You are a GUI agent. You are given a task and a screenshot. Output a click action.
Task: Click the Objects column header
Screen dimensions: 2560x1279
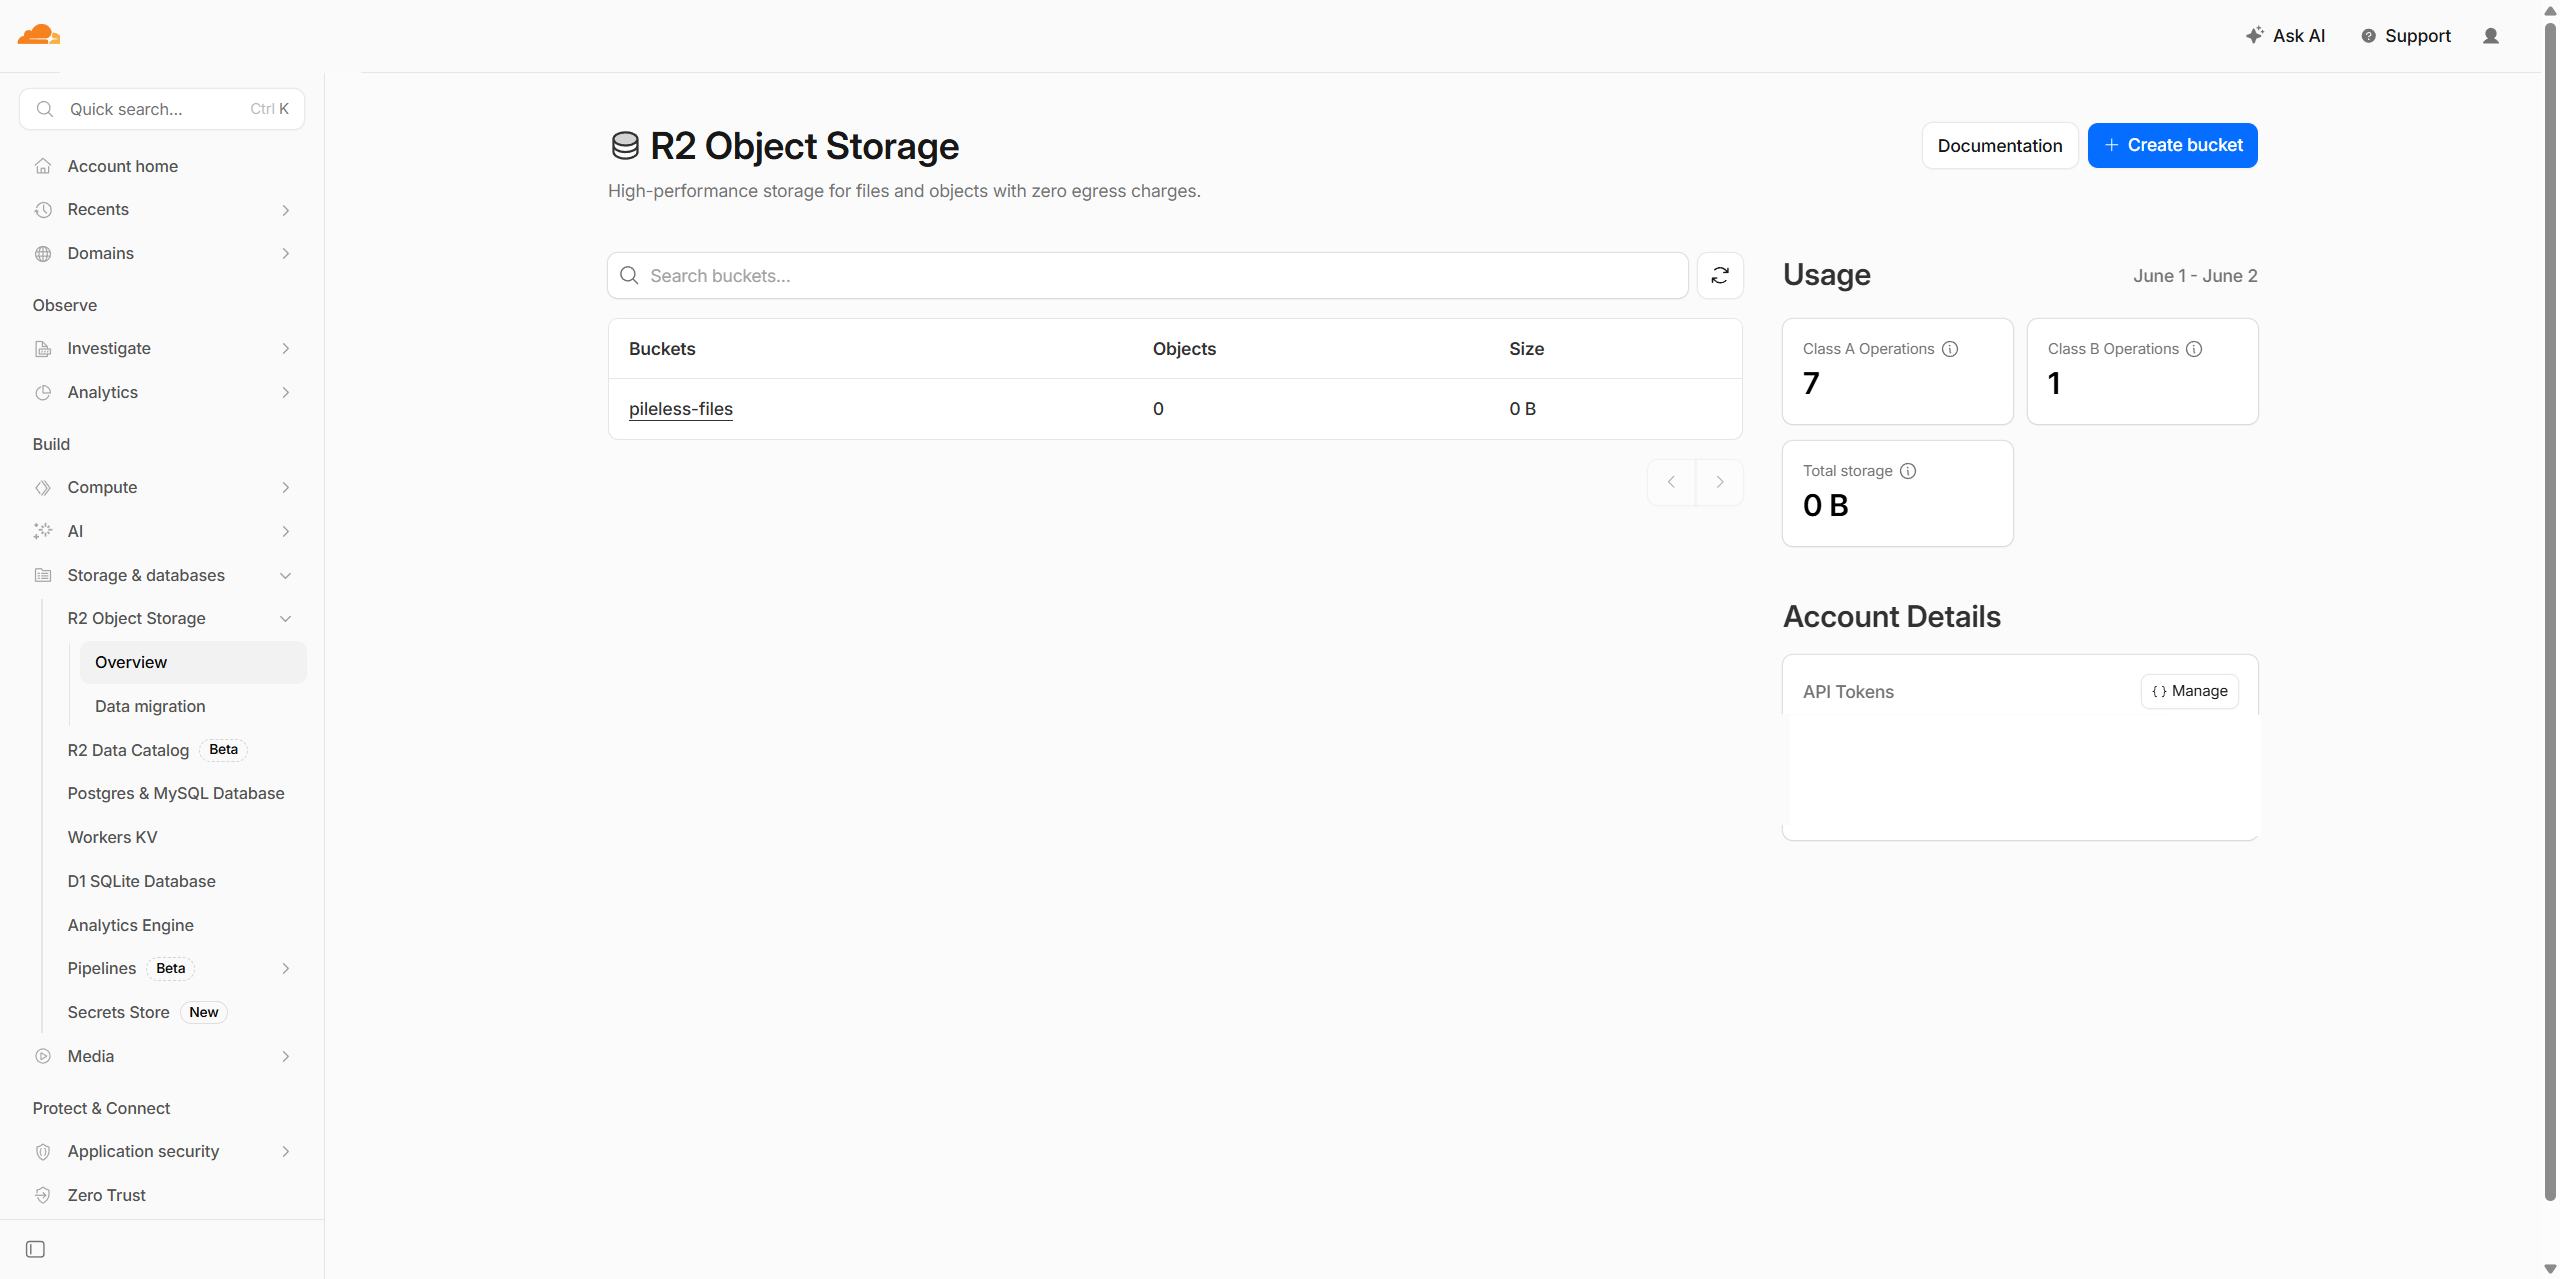(1184, 349)
